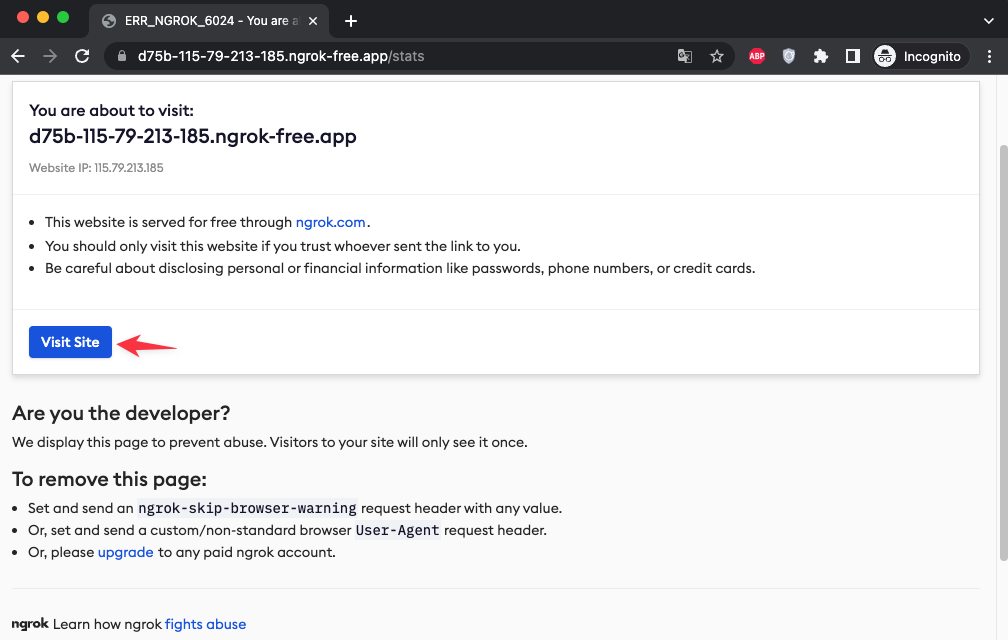Screen dimensions: 1008x640
Task: Click the To remove this page: heading
Action: pyautogui.click(x=109, y=479)
